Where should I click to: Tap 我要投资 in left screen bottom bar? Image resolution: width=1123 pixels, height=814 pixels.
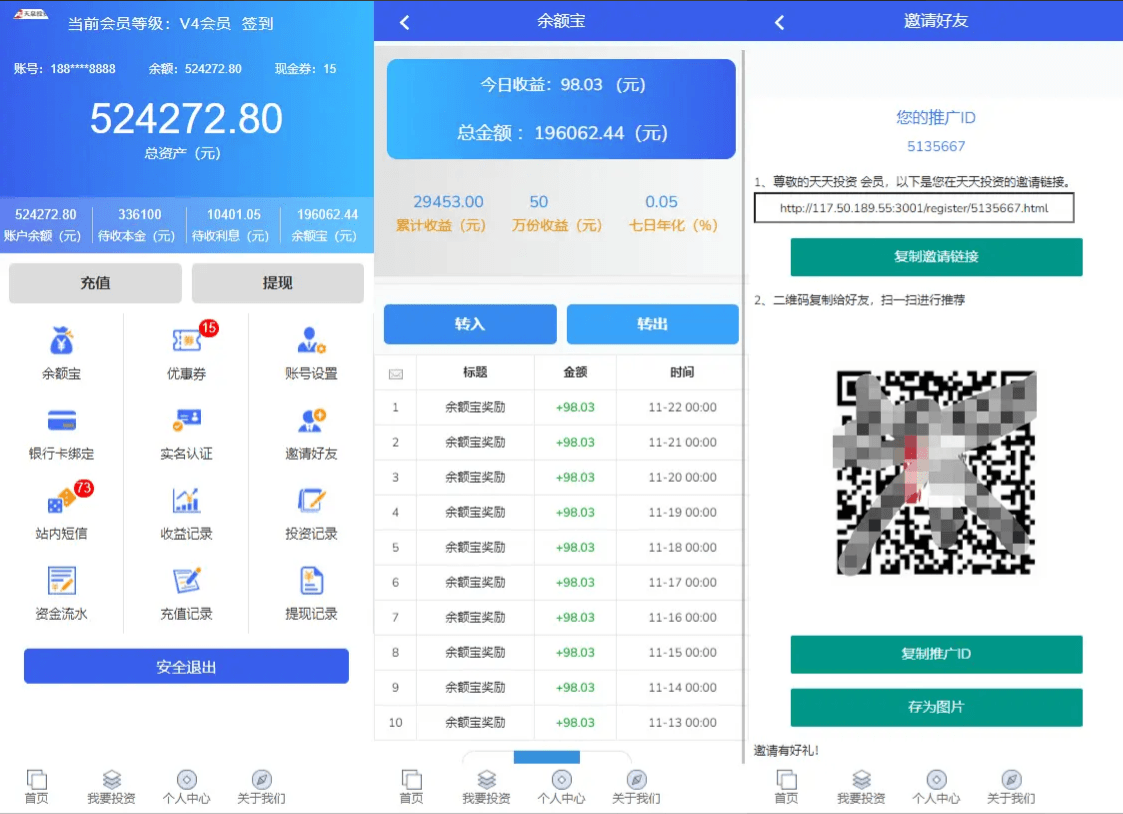[x=111, y=787]
